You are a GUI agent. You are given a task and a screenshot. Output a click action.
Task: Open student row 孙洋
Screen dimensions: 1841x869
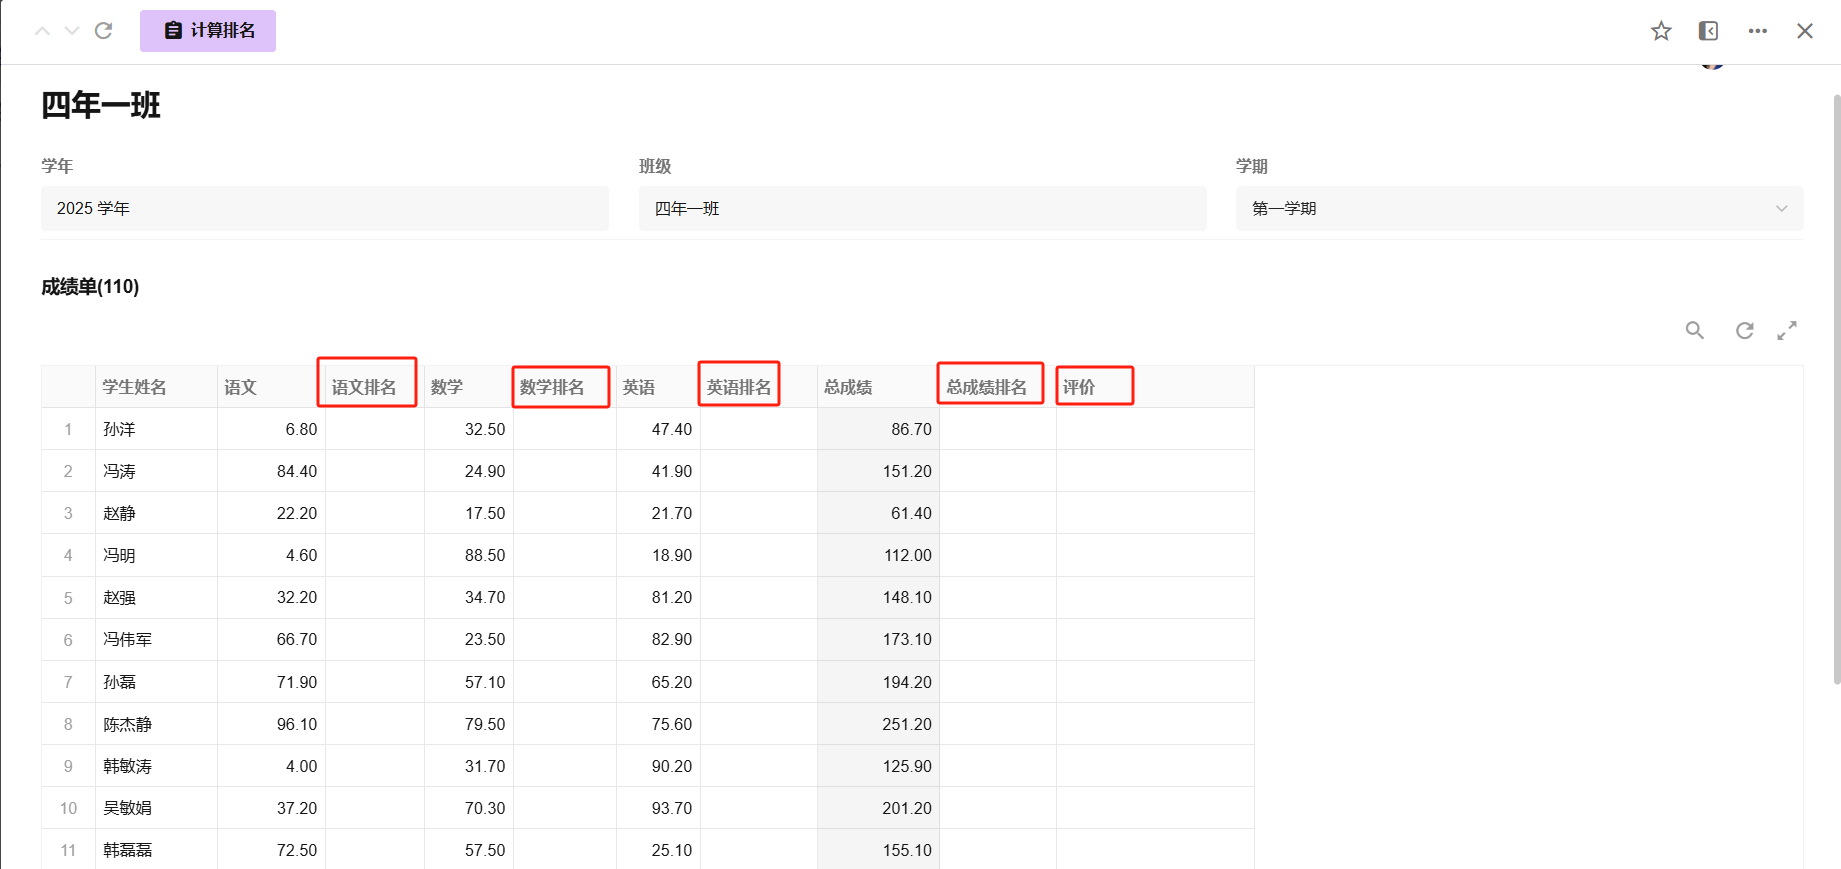coord(119,429)
